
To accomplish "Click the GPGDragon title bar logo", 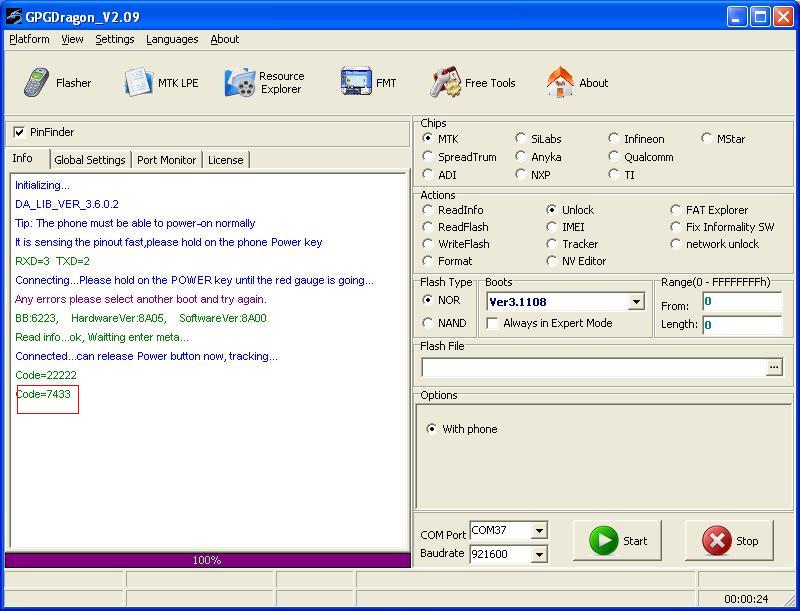I will (x=14, y=16).
